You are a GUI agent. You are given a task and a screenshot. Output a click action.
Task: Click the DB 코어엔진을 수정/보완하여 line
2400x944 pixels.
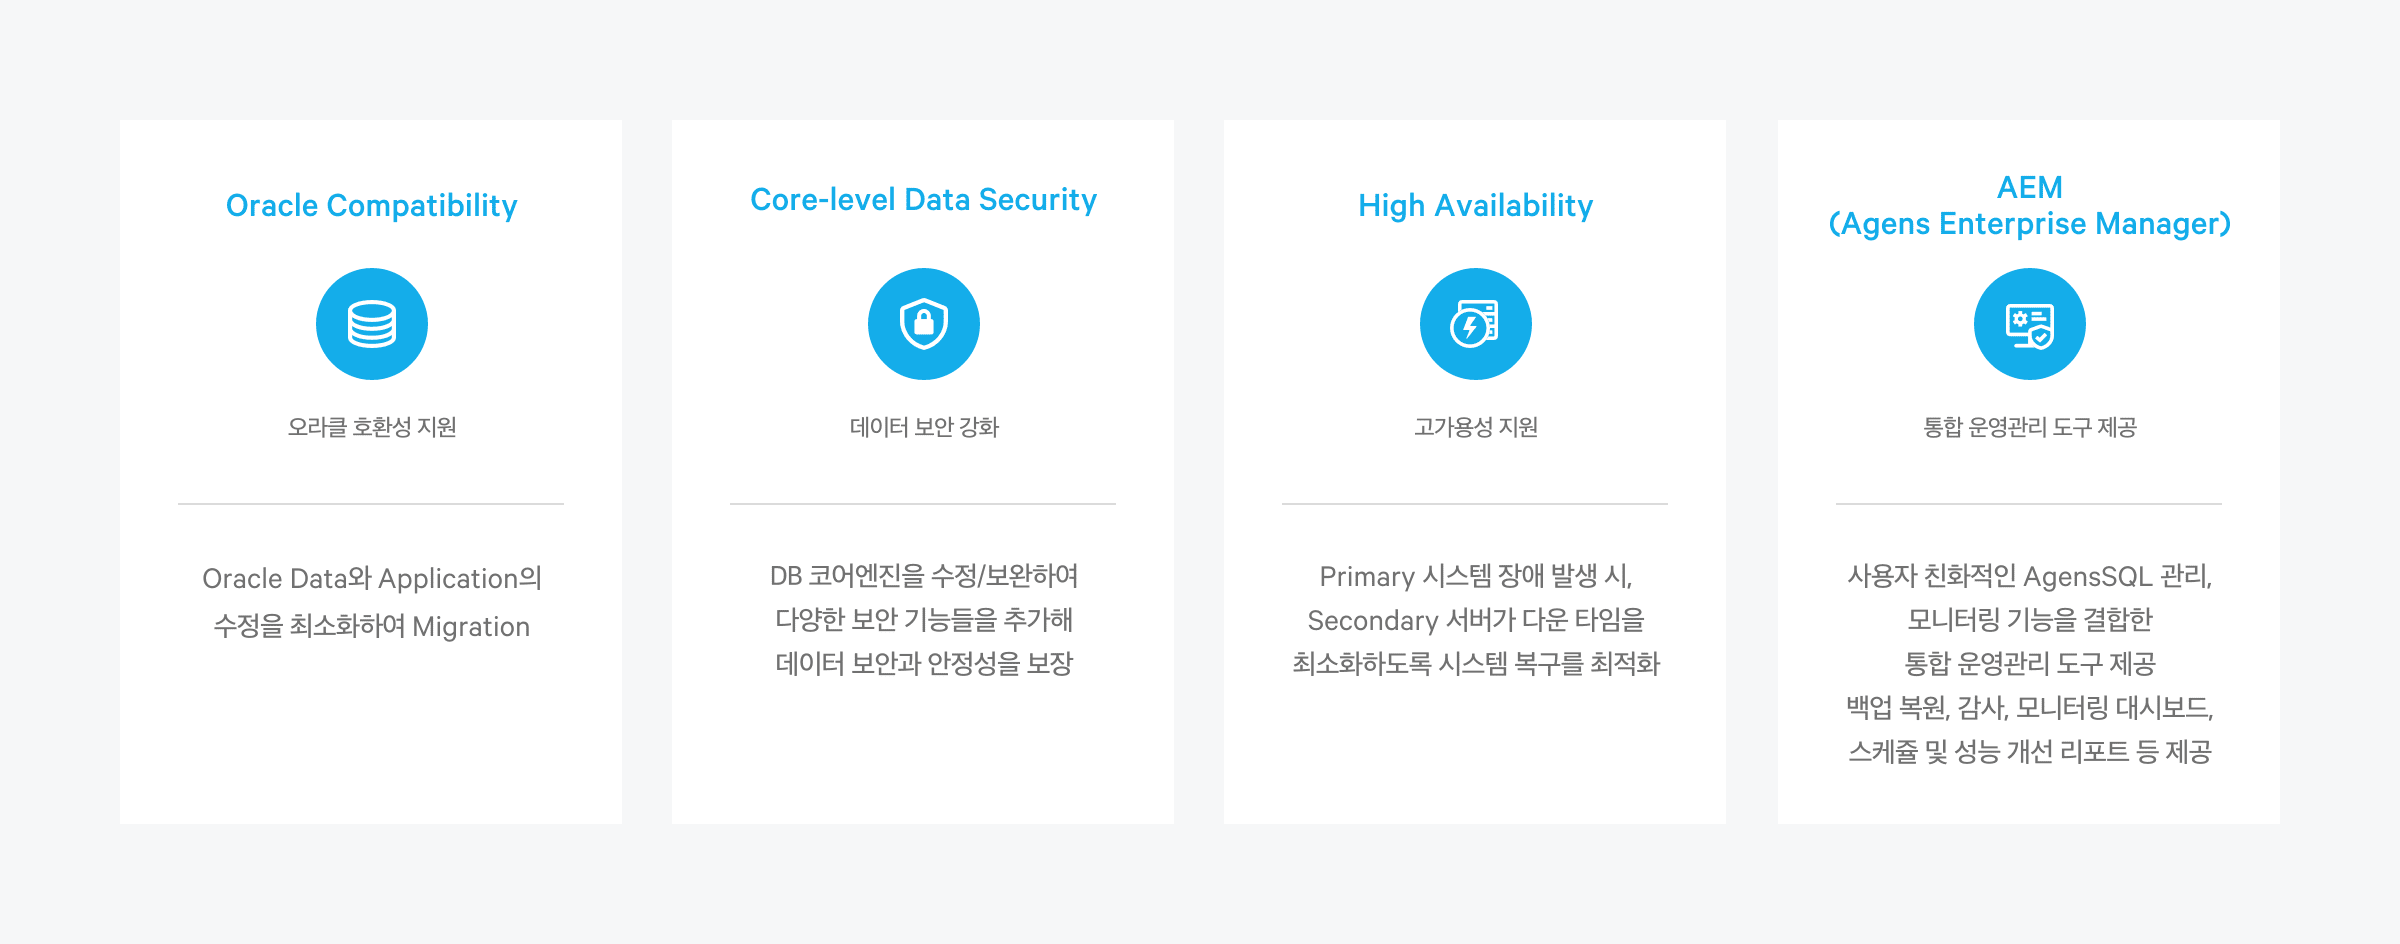click(924, 576)
